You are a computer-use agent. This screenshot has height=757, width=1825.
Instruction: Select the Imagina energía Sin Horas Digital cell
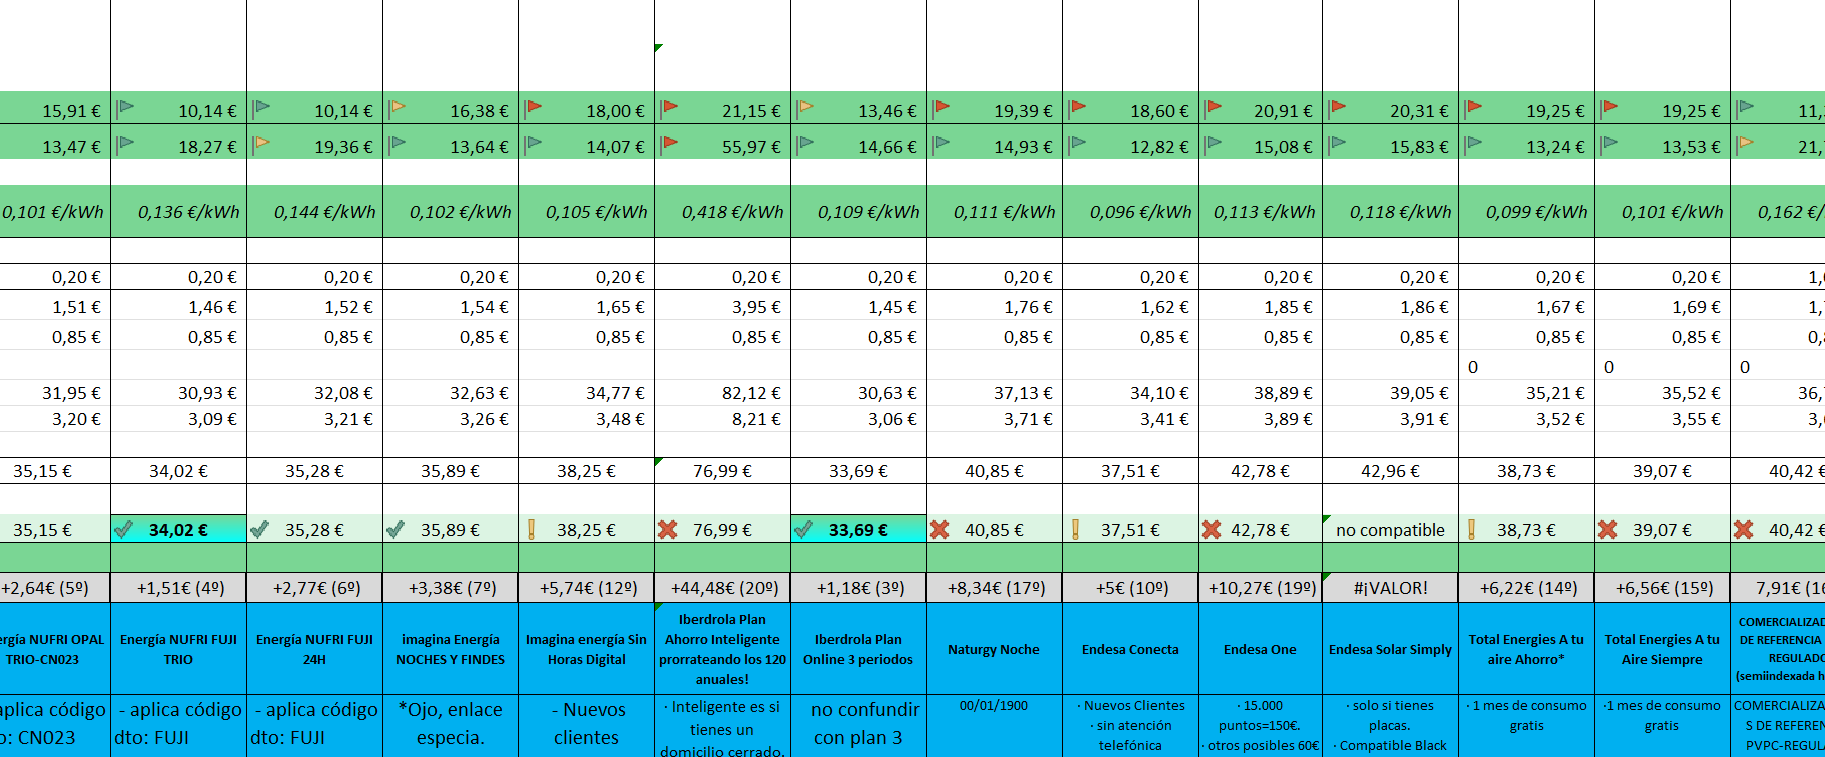587,649
